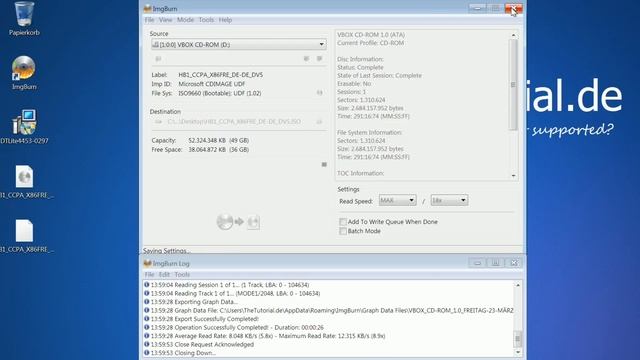Screen dimensions: 640x360
Task: Open the Mode menu
Action: pyautogui.click(x=185, y=20)
